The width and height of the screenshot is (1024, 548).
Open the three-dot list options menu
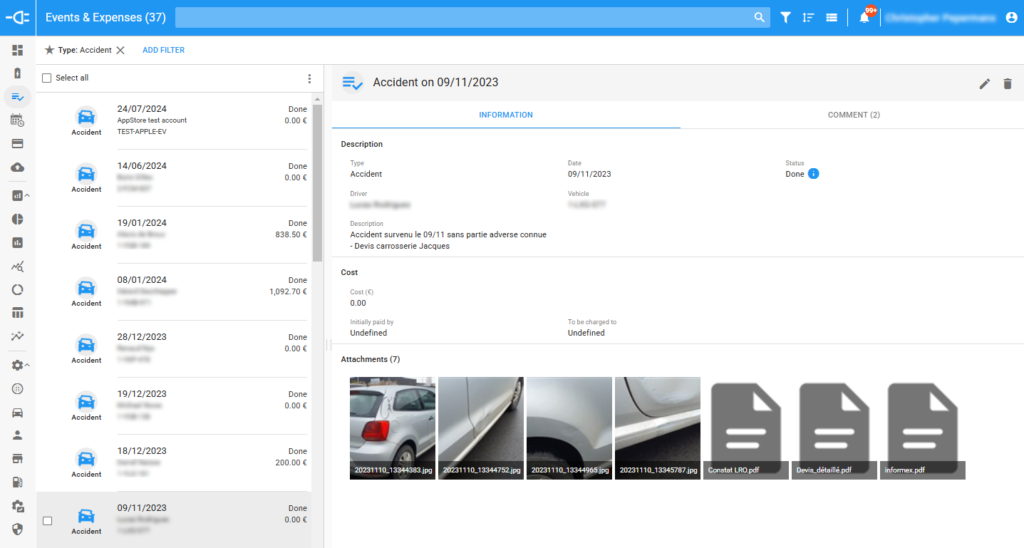point(308,78)
